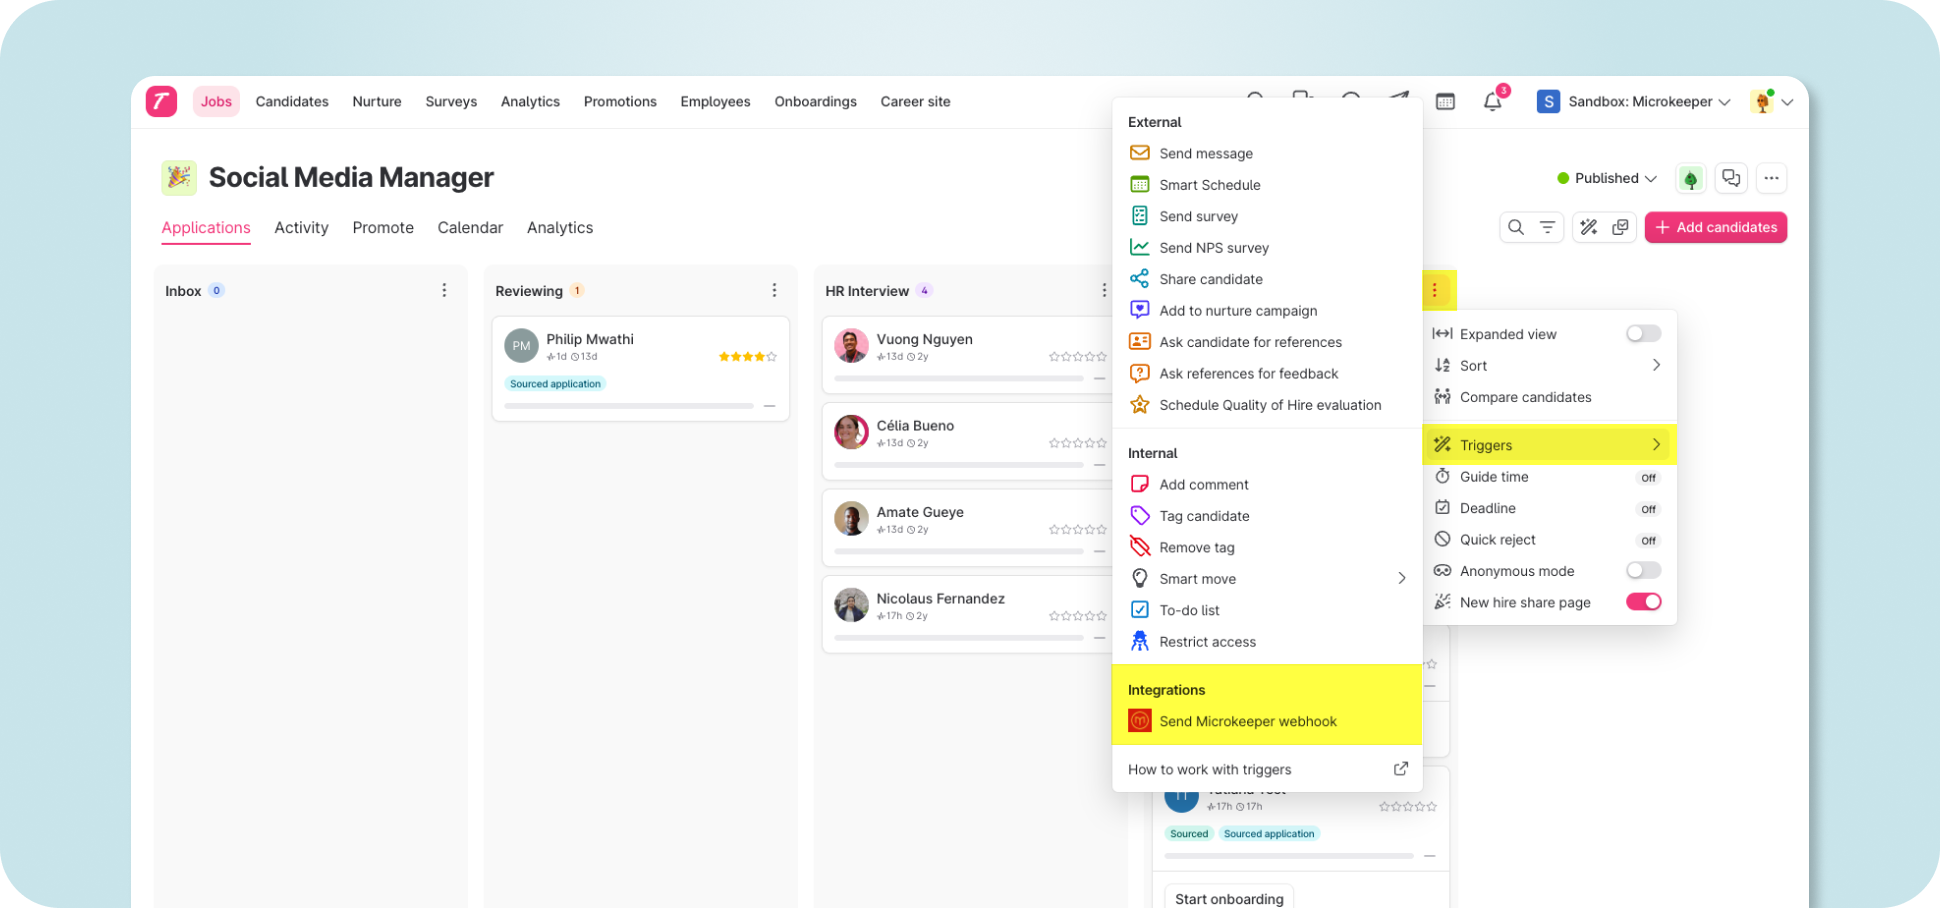Open the job three-dots more button
1940x908 pixels.
tap(1771, 178)
